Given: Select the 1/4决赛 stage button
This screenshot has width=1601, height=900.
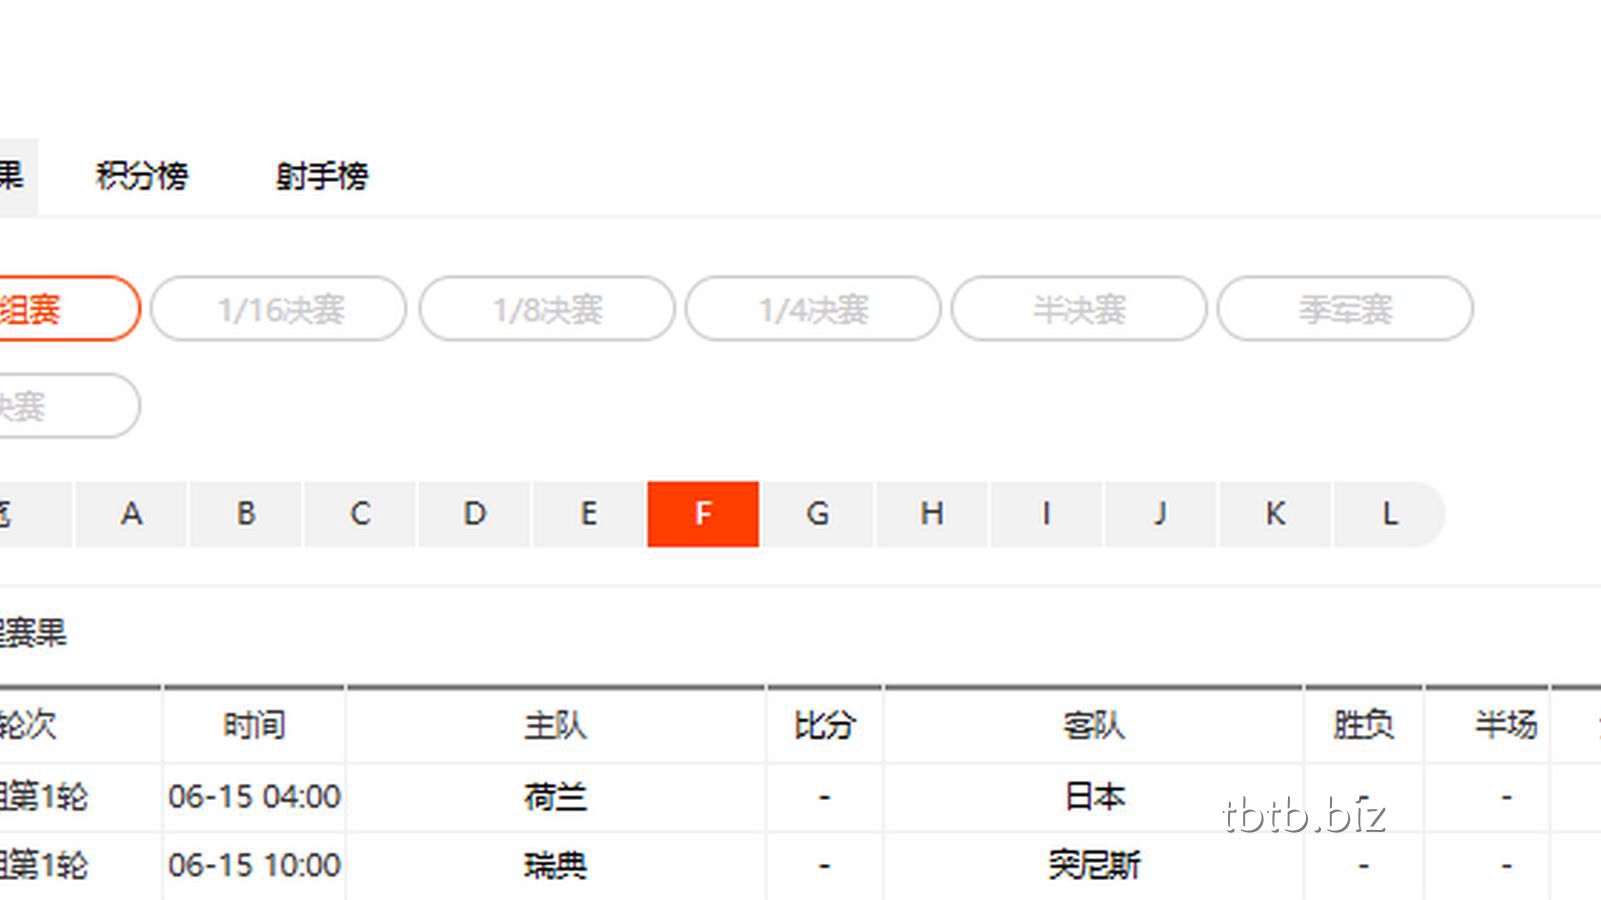Looking at the screenshot, I should click(x=813, y=309).
